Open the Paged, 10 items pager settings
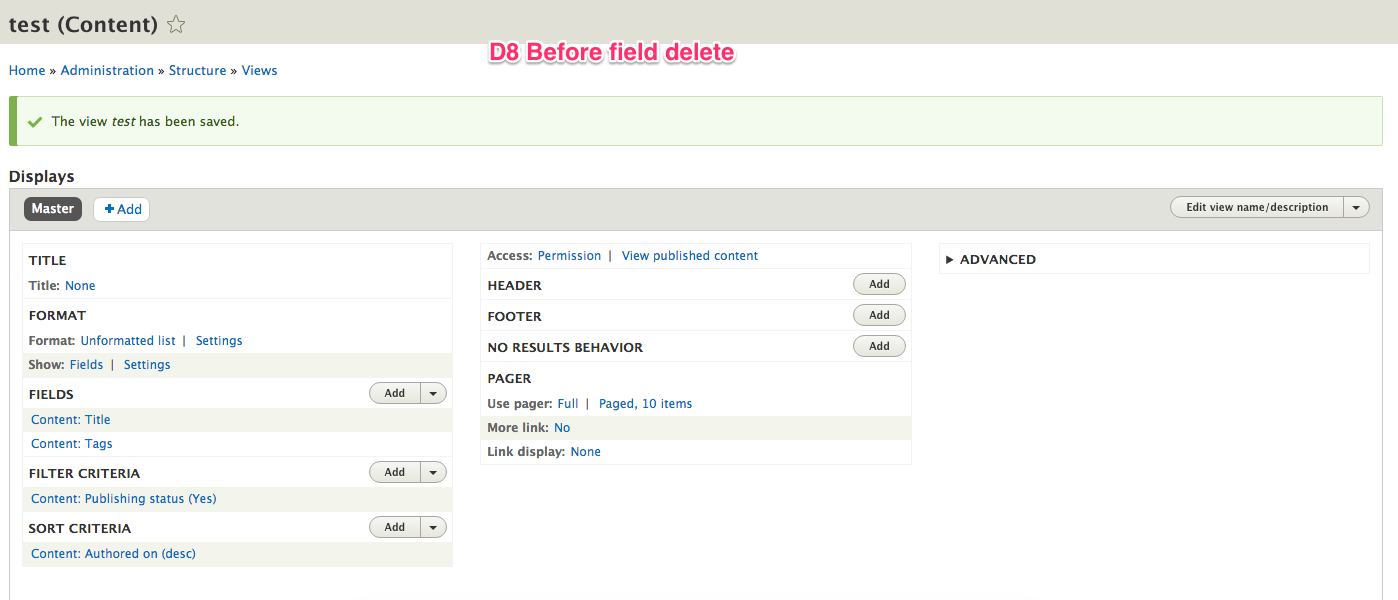This screenshot has height=600, width=1398. tap(645, 403)
